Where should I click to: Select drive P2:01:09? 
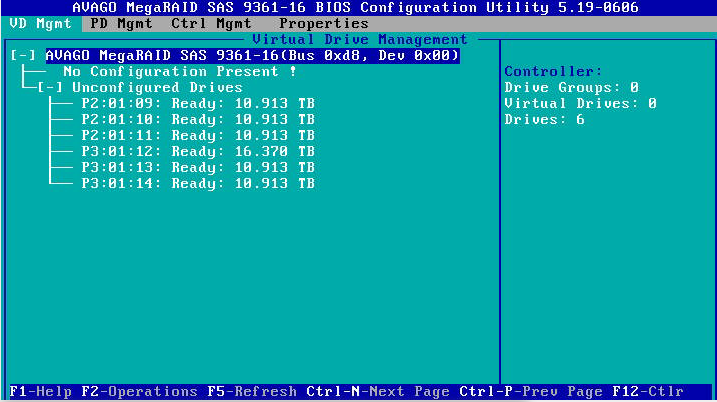(x=198, y=104)
